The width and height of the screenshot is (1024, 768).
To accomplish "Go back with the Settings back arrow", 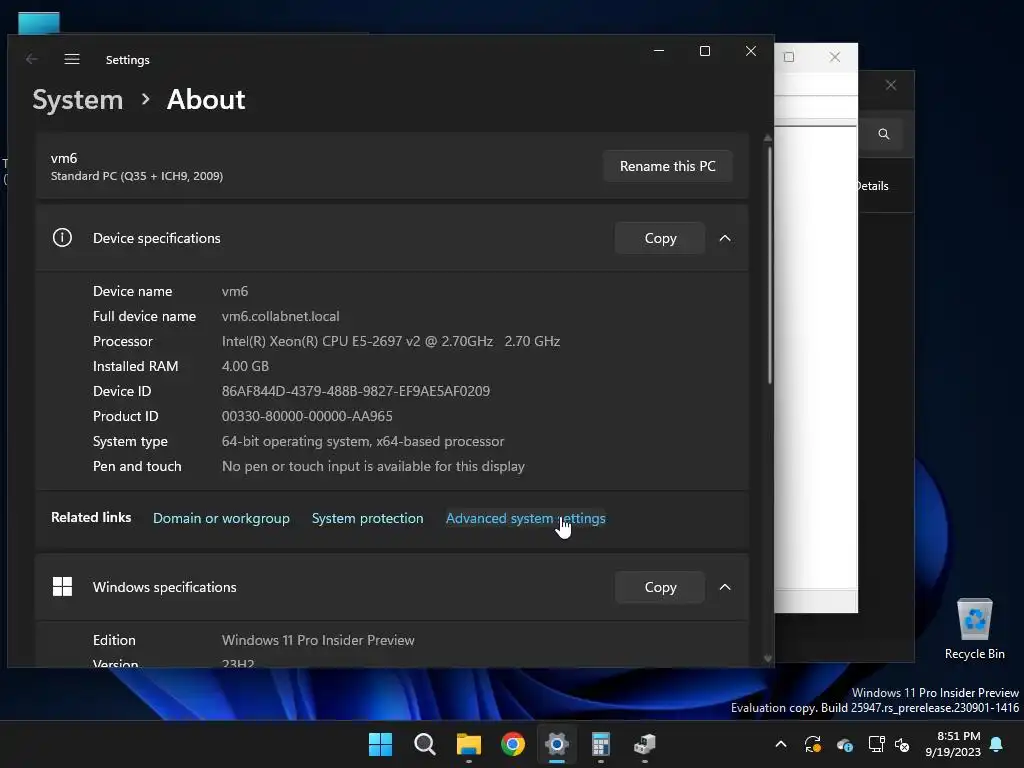I will pos(31,59).
